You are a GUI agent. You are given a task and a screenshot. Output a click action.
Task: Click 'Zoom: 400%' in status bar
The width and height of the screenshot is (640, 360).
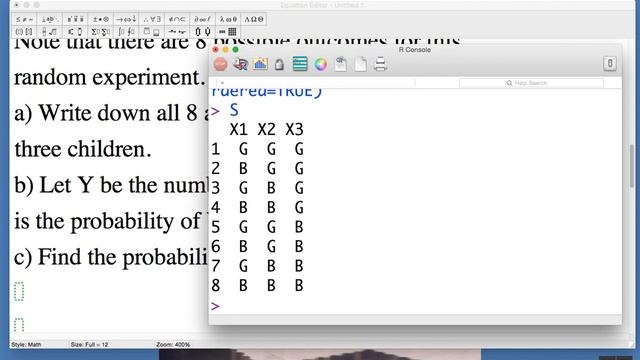[173, 344]
